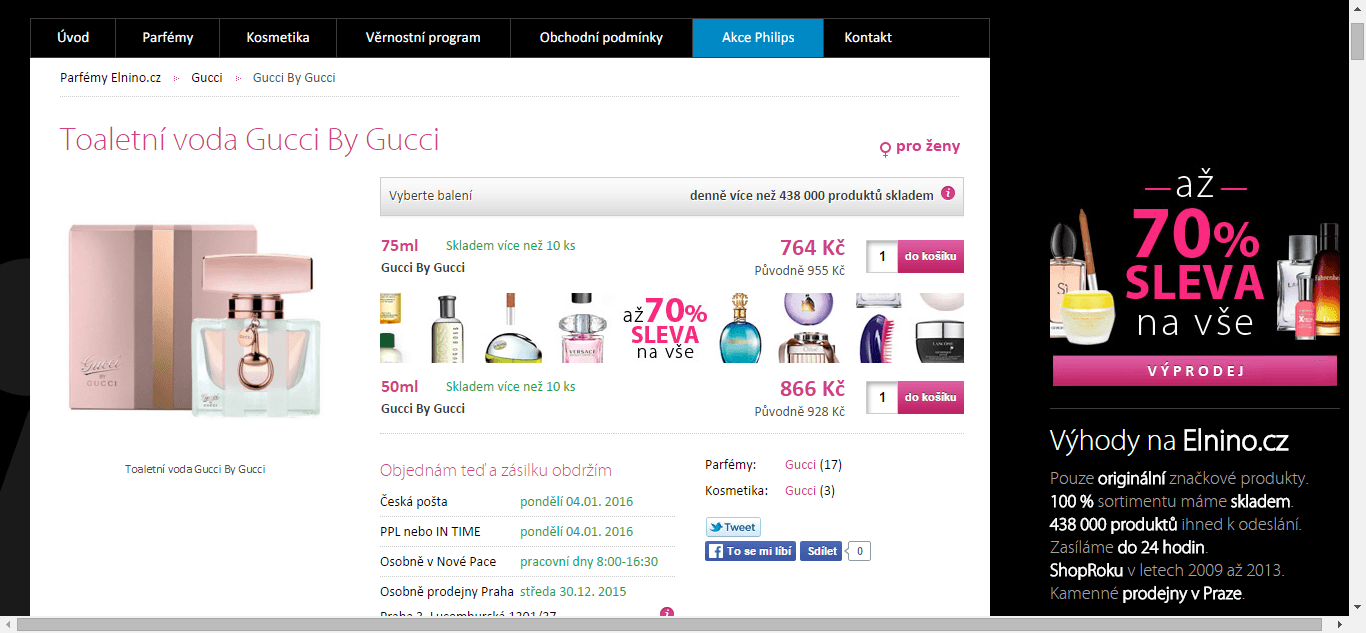This screenshot has height=633, width=1366.
Task: Click Facebook To se mi líbí button
Action: point(750,551)
